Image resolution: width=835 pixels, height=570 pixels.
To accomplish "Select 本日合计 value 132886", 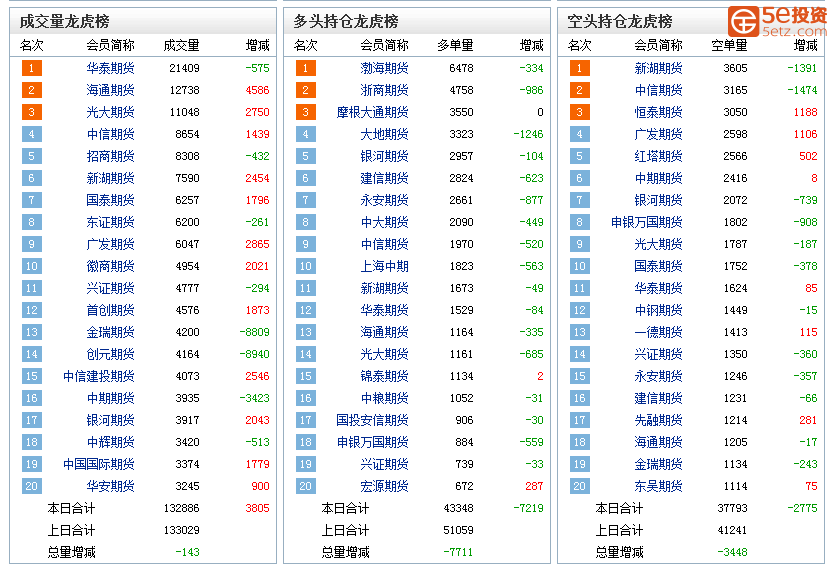I will (182, 508).
